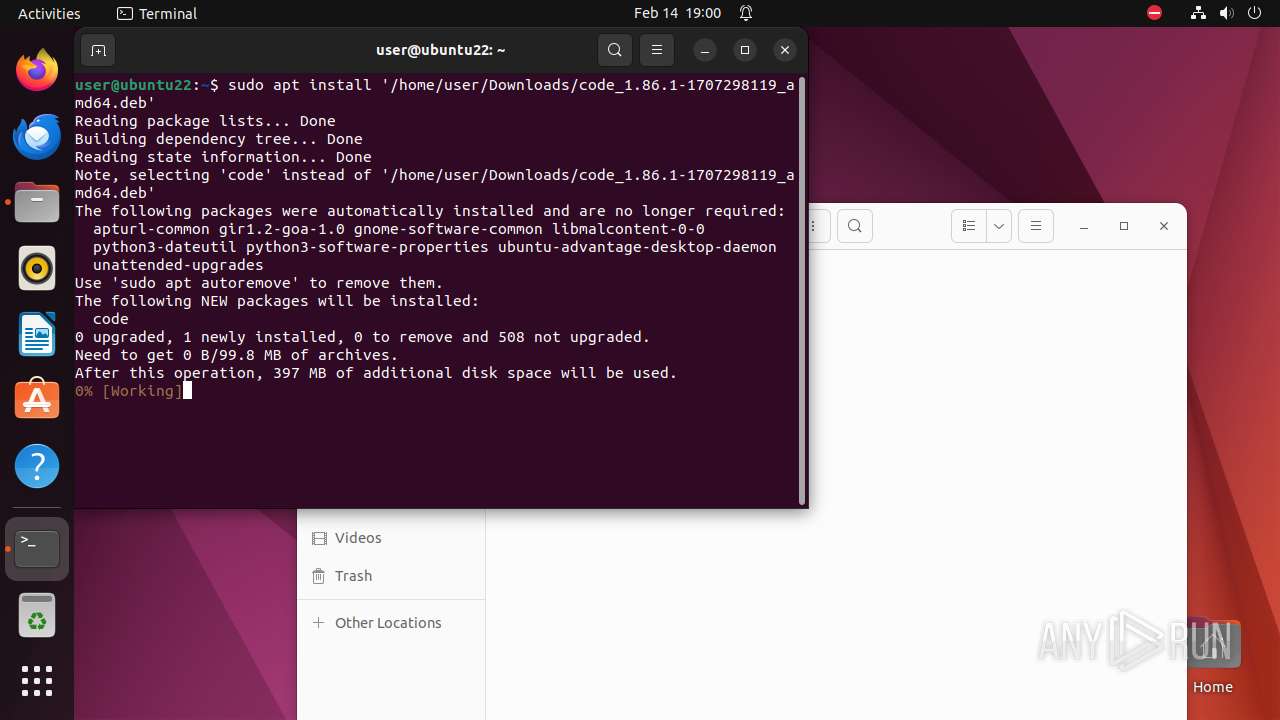The width and height of the screenshot is (1280, 720).
Task: Click Activities in the top bar
Action: (x=49, y=13)
